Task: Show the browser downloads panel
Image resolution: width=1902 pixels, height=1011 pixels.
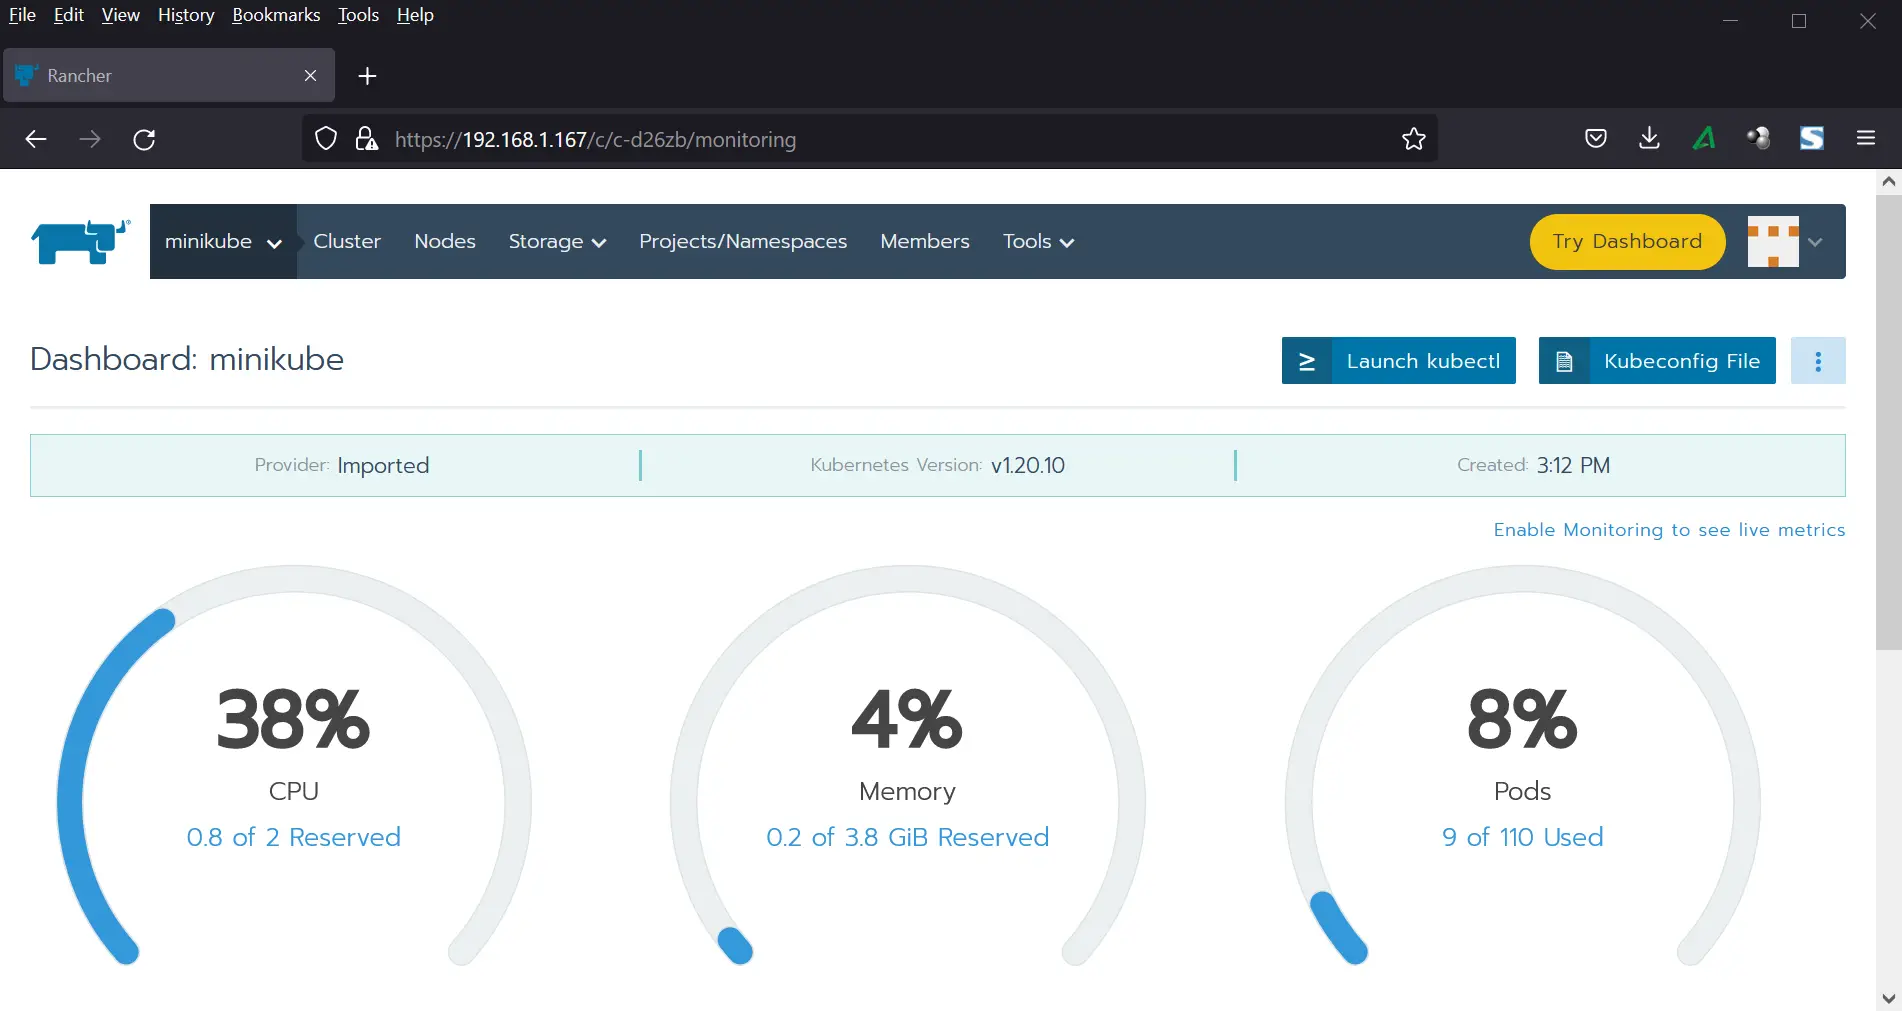Action: point(1650,139)
